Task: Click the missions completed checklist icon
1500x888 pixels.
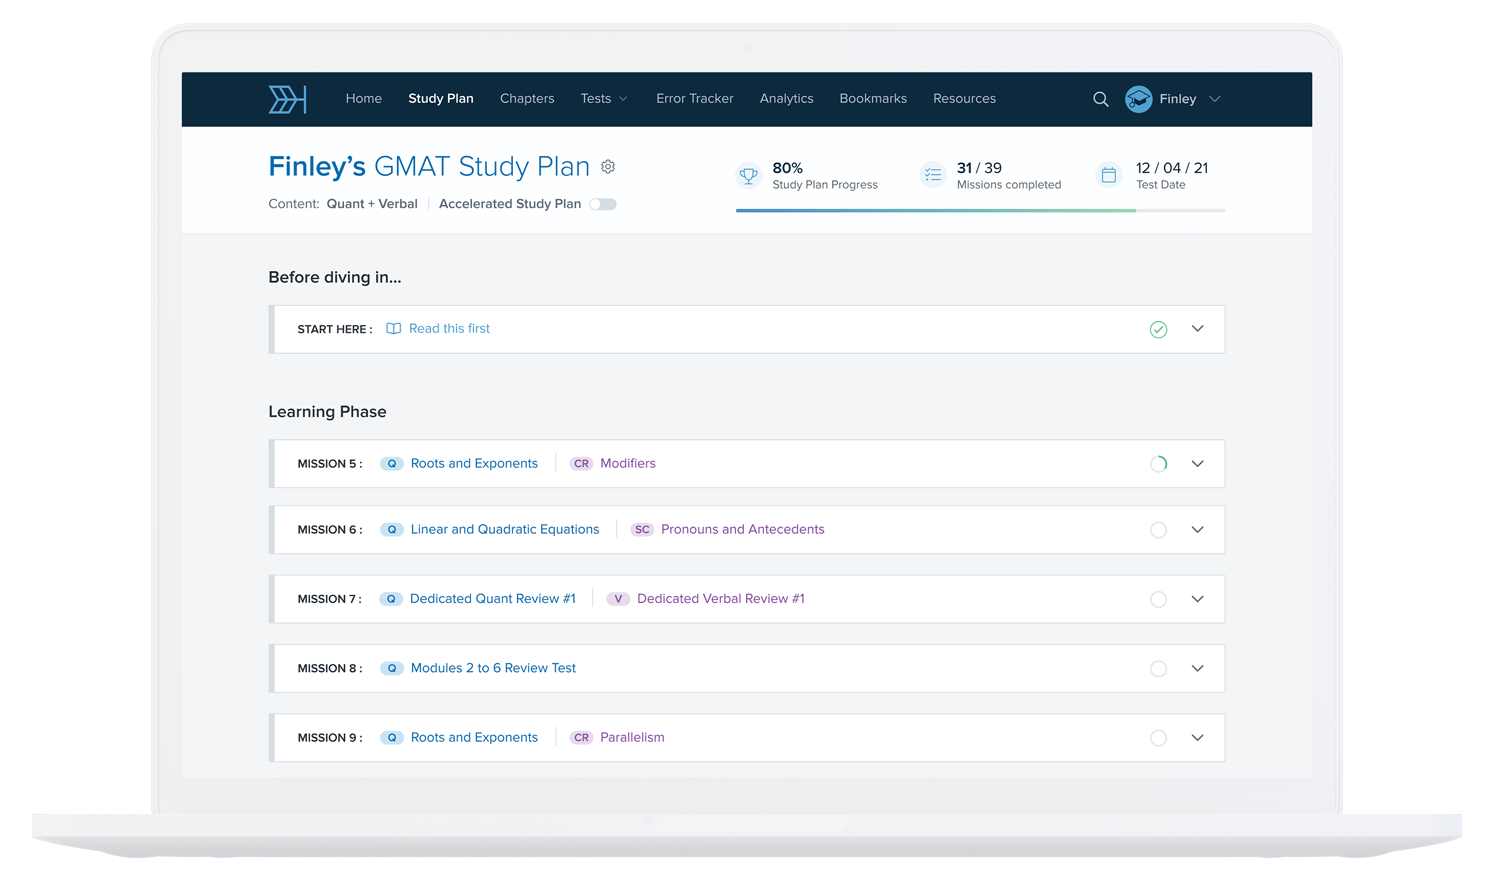Action: [932, 176]
